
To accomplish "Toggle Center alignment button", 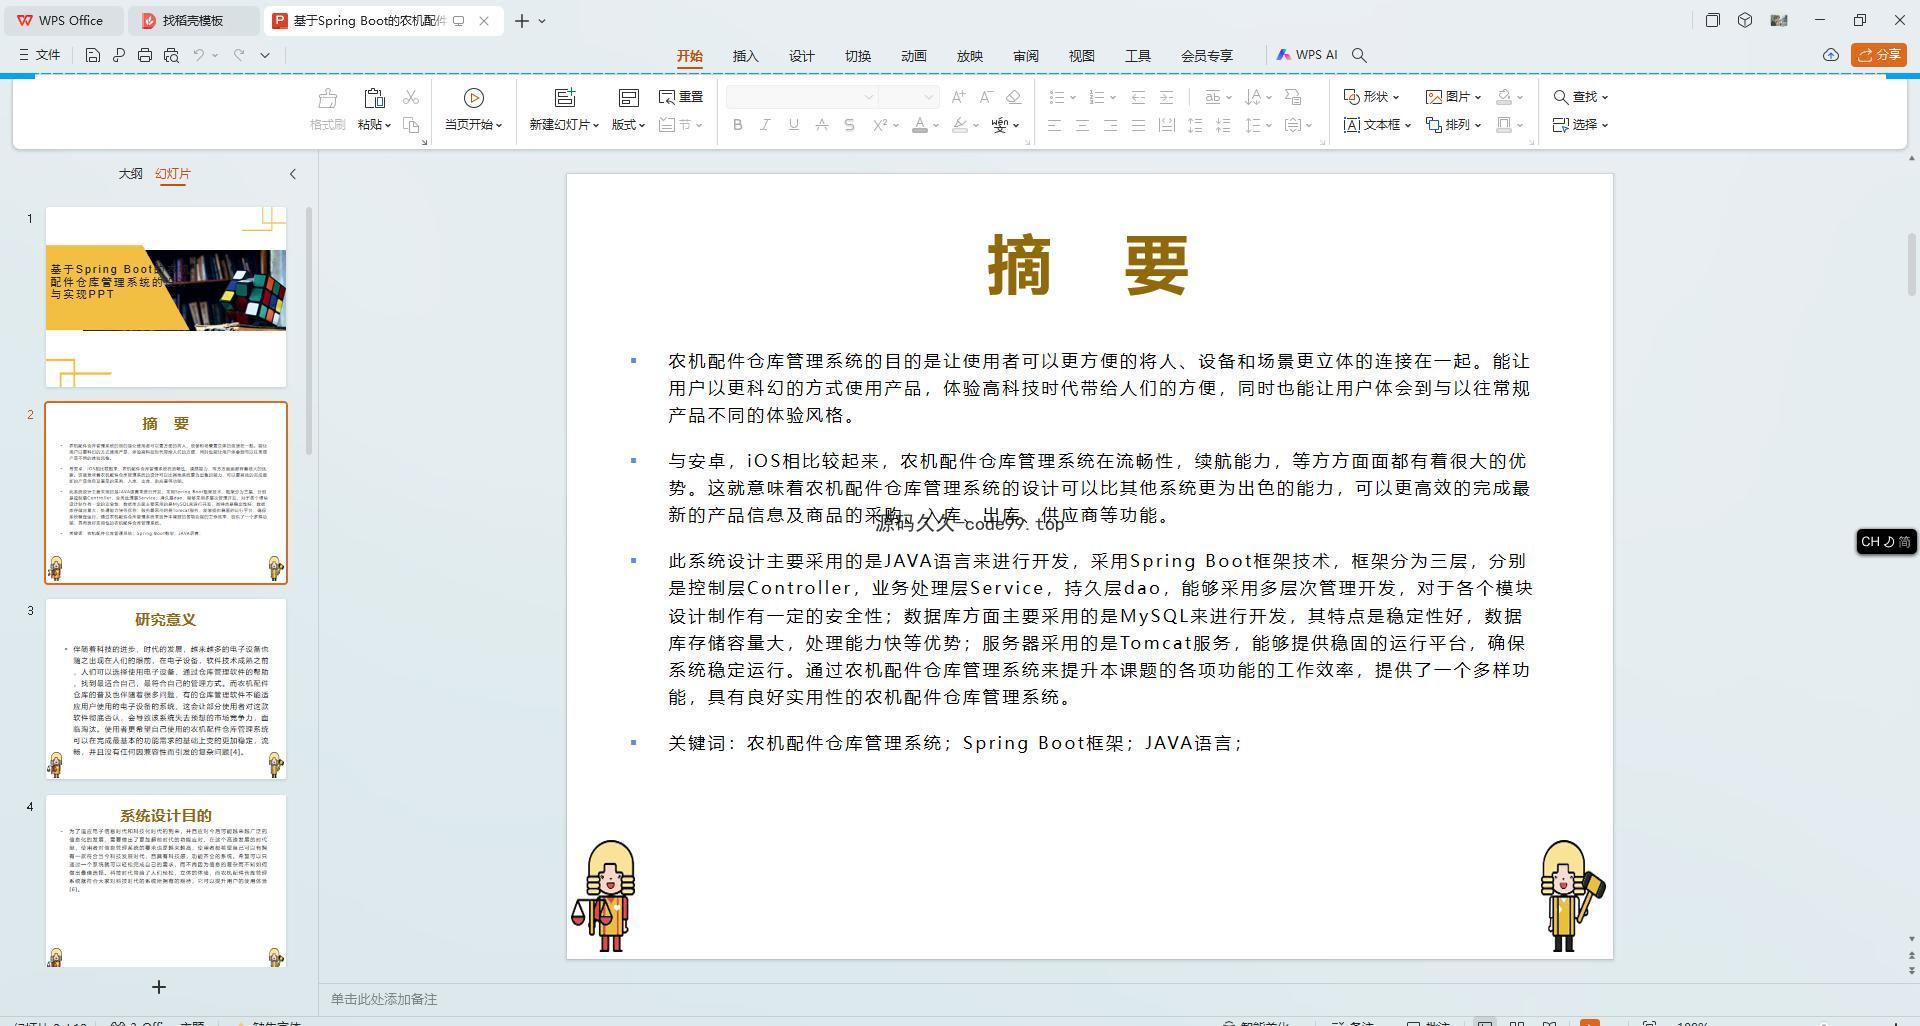I will coord(1082,125).
